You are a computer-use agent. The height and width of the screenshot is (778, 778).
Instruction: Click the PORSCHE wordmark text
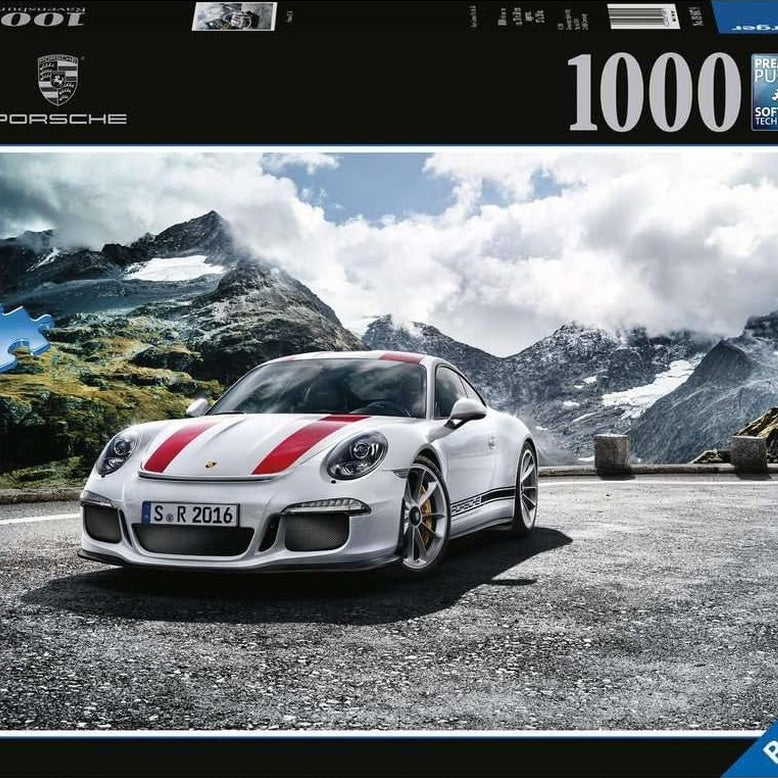[63, 119]
